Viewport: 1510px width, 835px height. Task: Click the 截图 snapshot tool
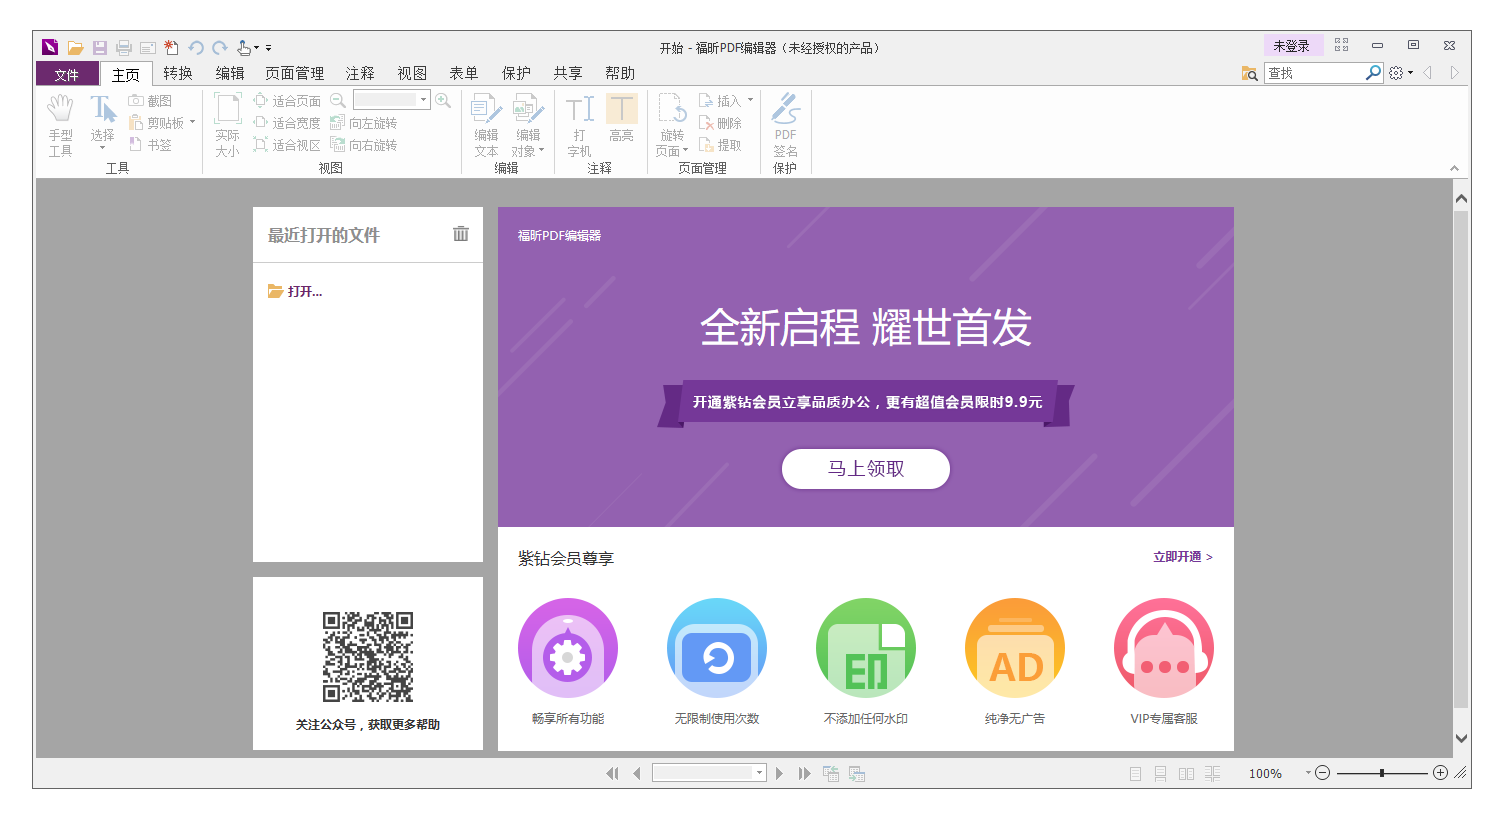[150, 101]
